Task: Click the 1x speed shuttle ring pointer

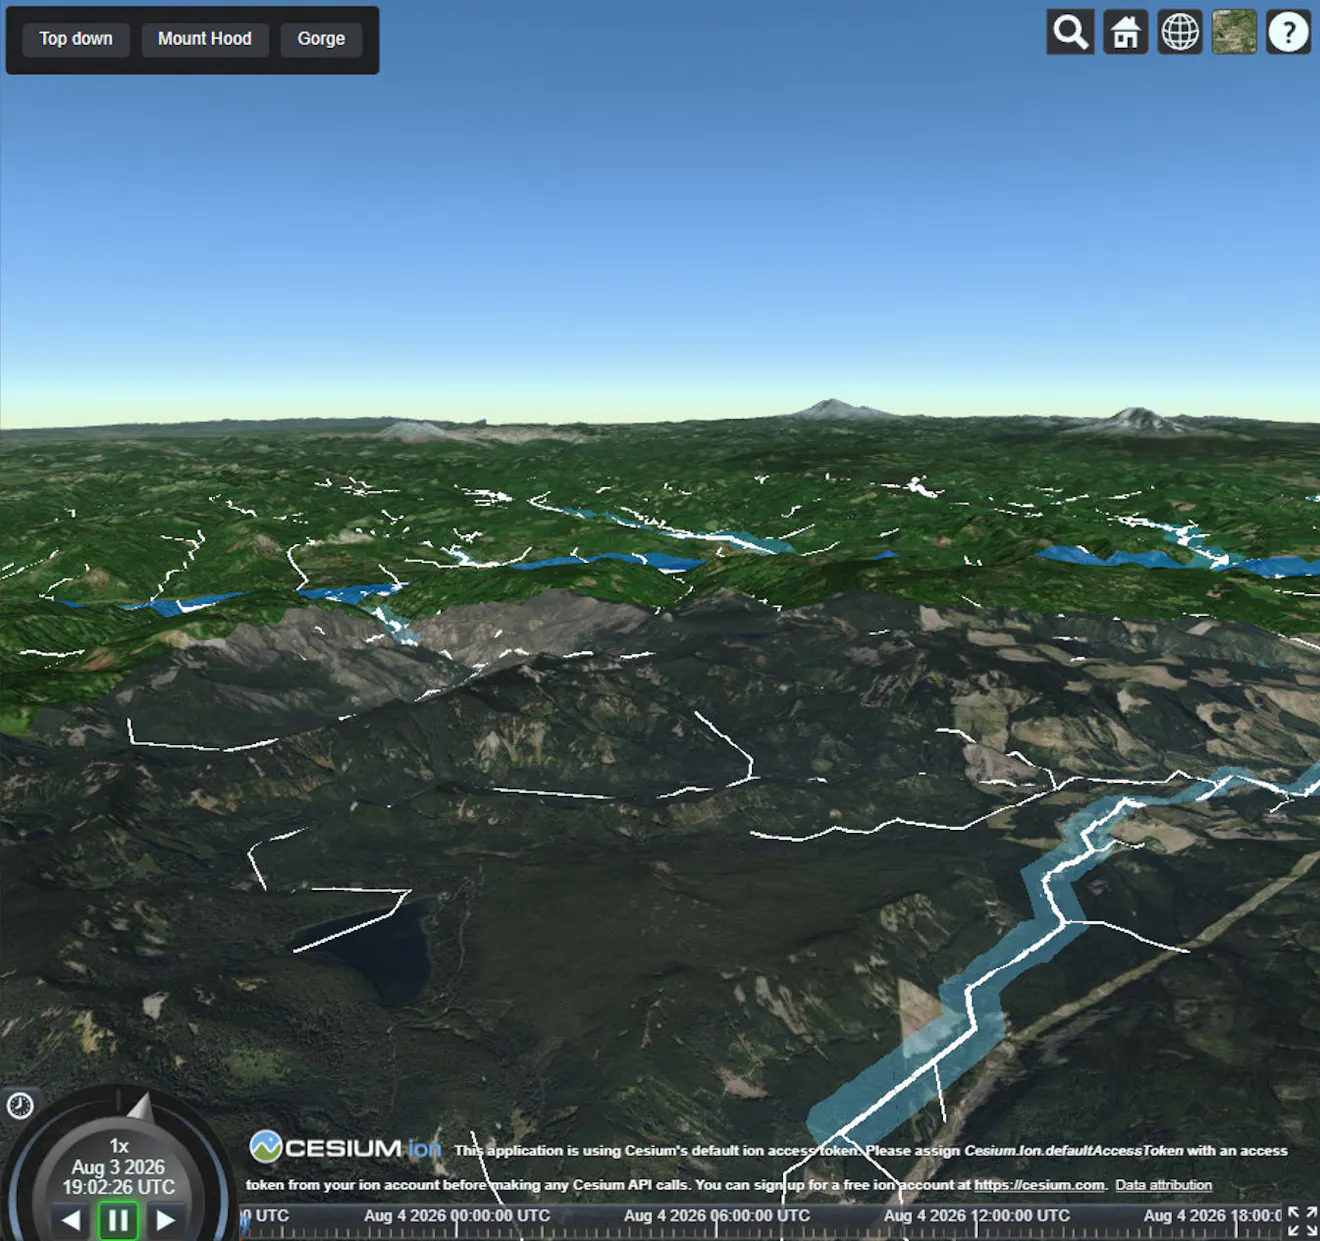Action: tap(140, 1107)
